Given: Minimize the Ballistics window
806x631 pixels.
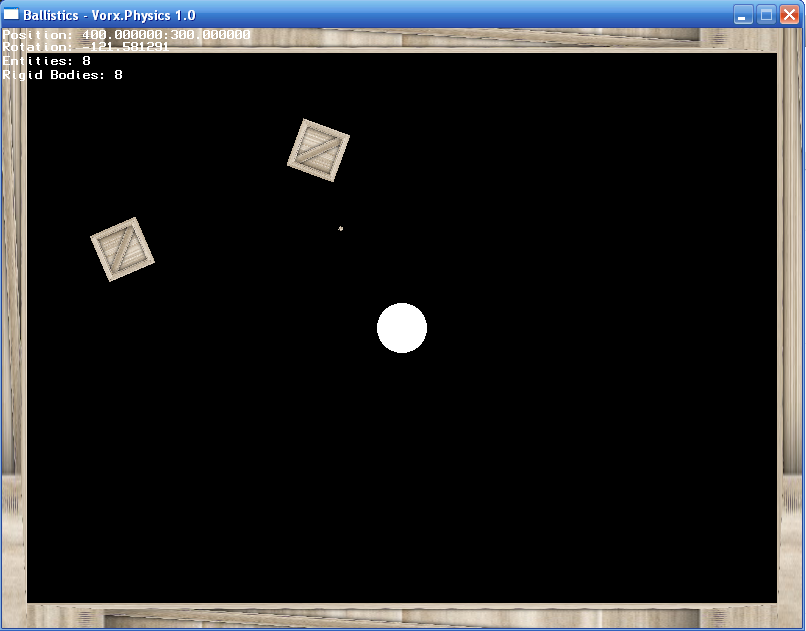Looking at the screenshot, I should 743,15.
